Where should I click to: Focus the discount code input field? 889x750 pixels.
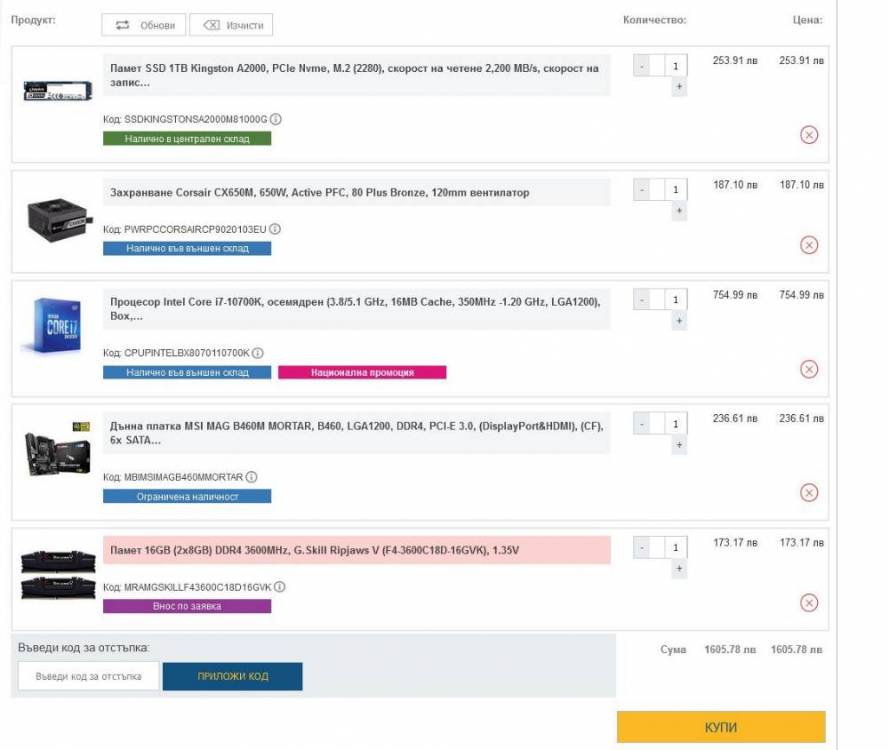pos(88,676)
